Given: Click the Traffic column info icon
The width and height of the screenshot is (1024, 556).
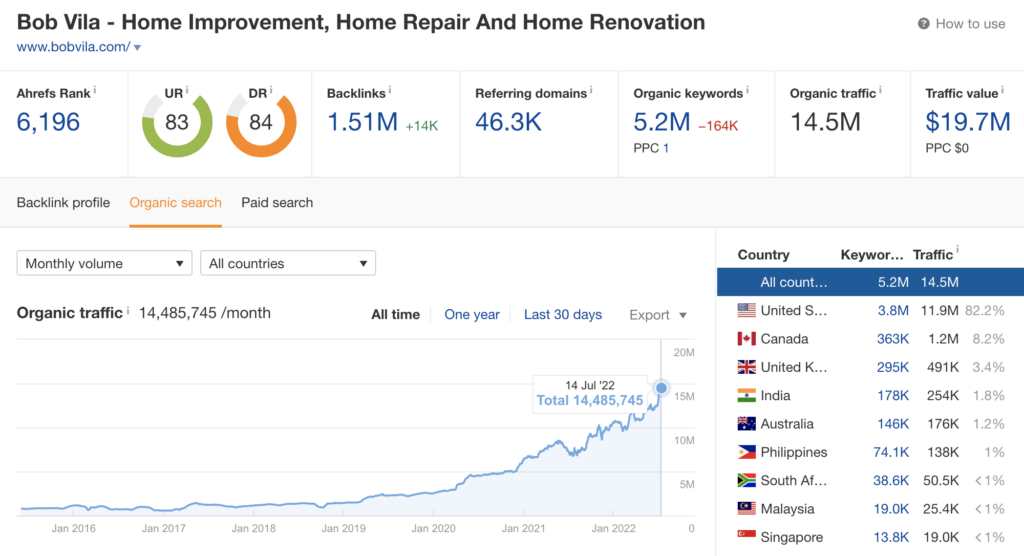Looking at the screenshot, I should pyautogui.click(x=957, y=250).
